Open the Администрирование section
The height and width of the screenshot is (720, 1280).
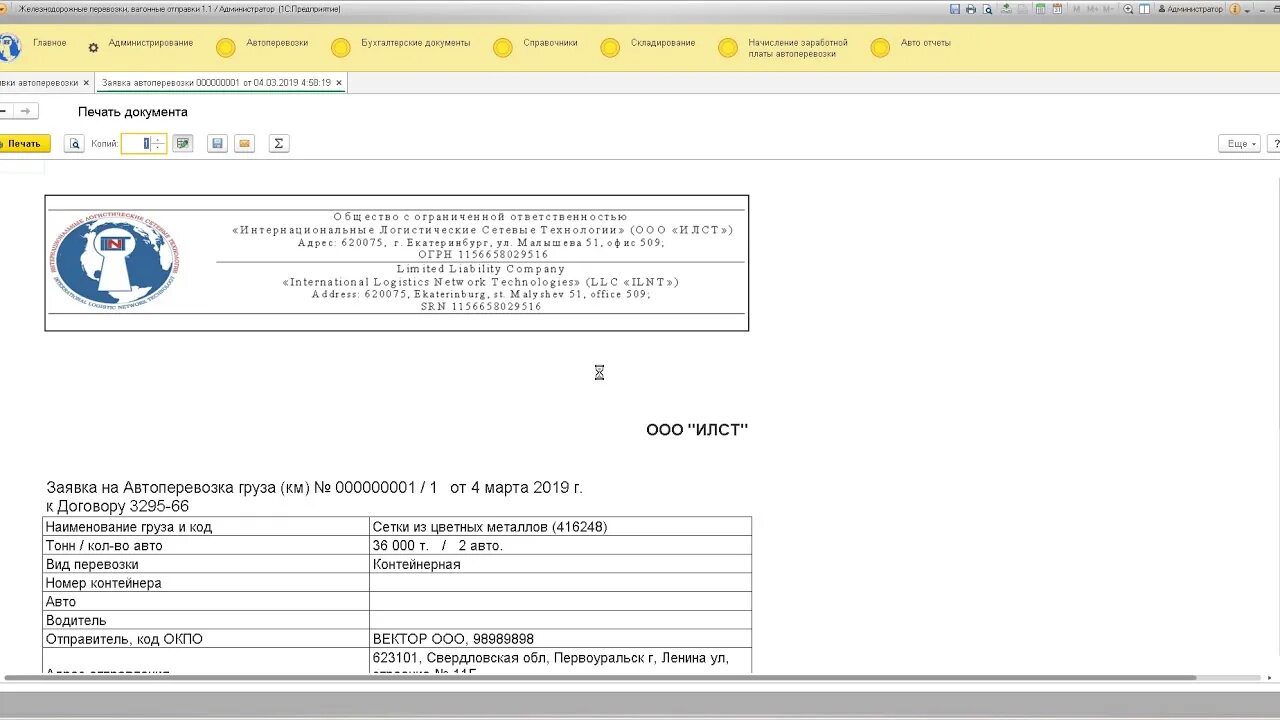point(151,43)
